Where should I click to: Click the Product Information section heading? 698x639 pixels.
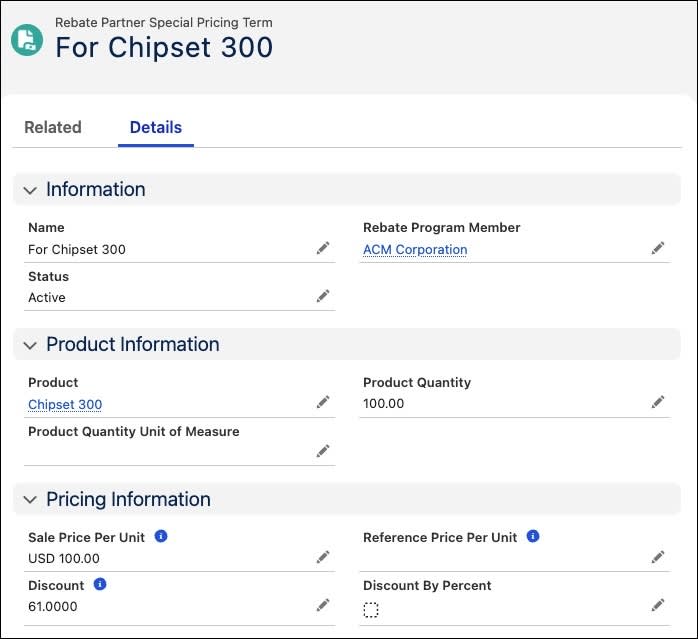(x=133, y=344)
